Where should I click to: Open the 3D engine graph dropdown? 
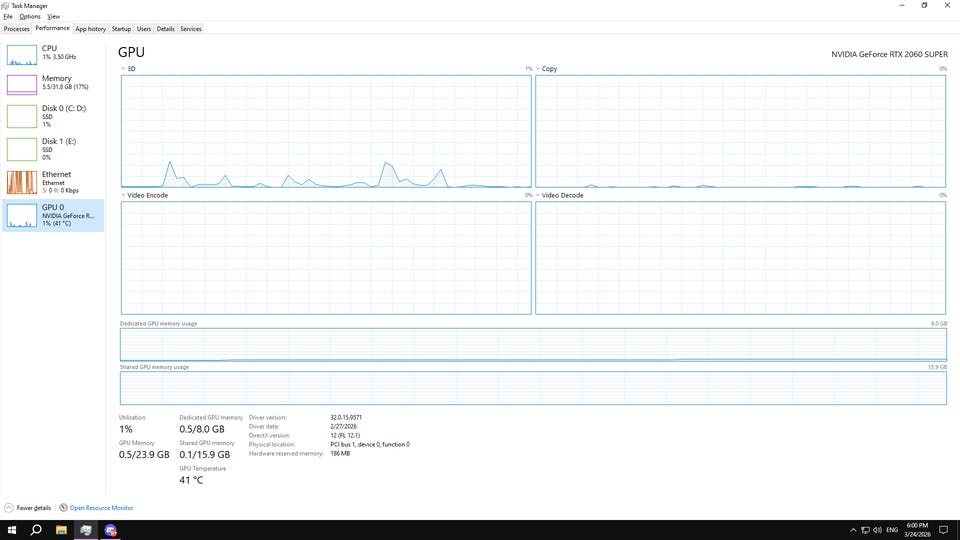[x=128, y=69]
